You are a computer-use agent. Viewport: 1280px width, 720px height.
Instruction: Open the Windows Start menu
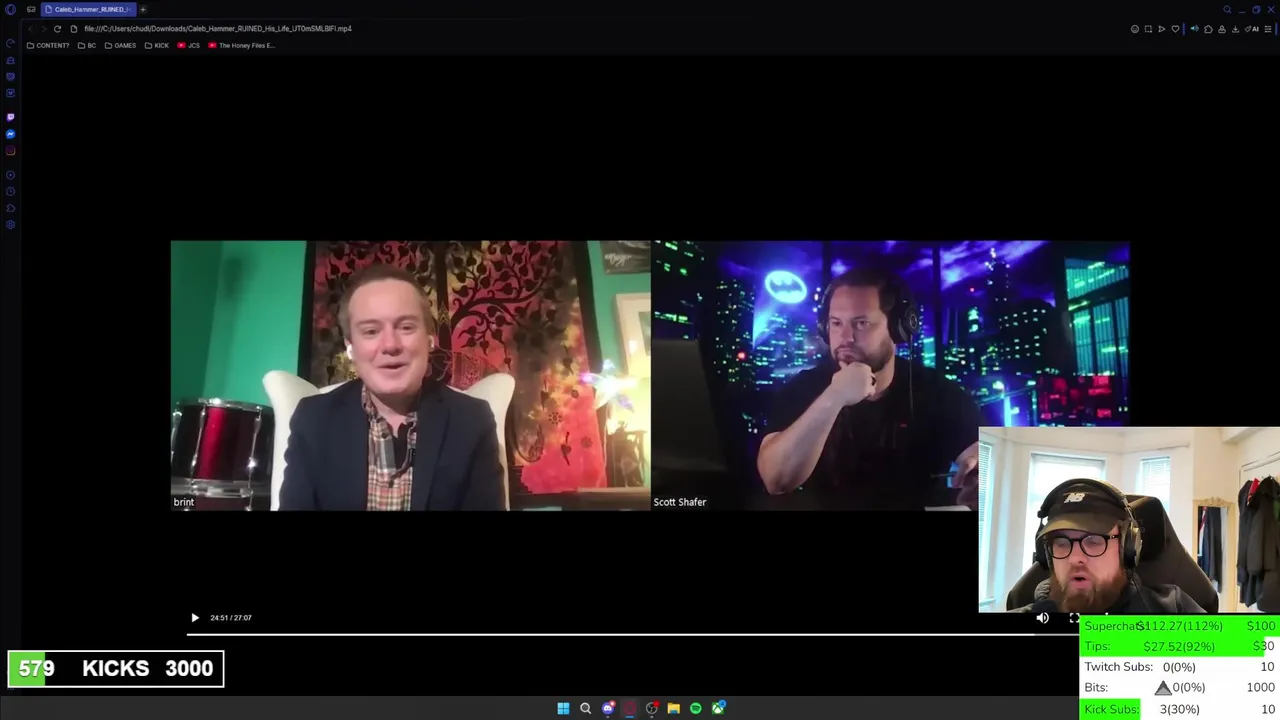(563, 708)
